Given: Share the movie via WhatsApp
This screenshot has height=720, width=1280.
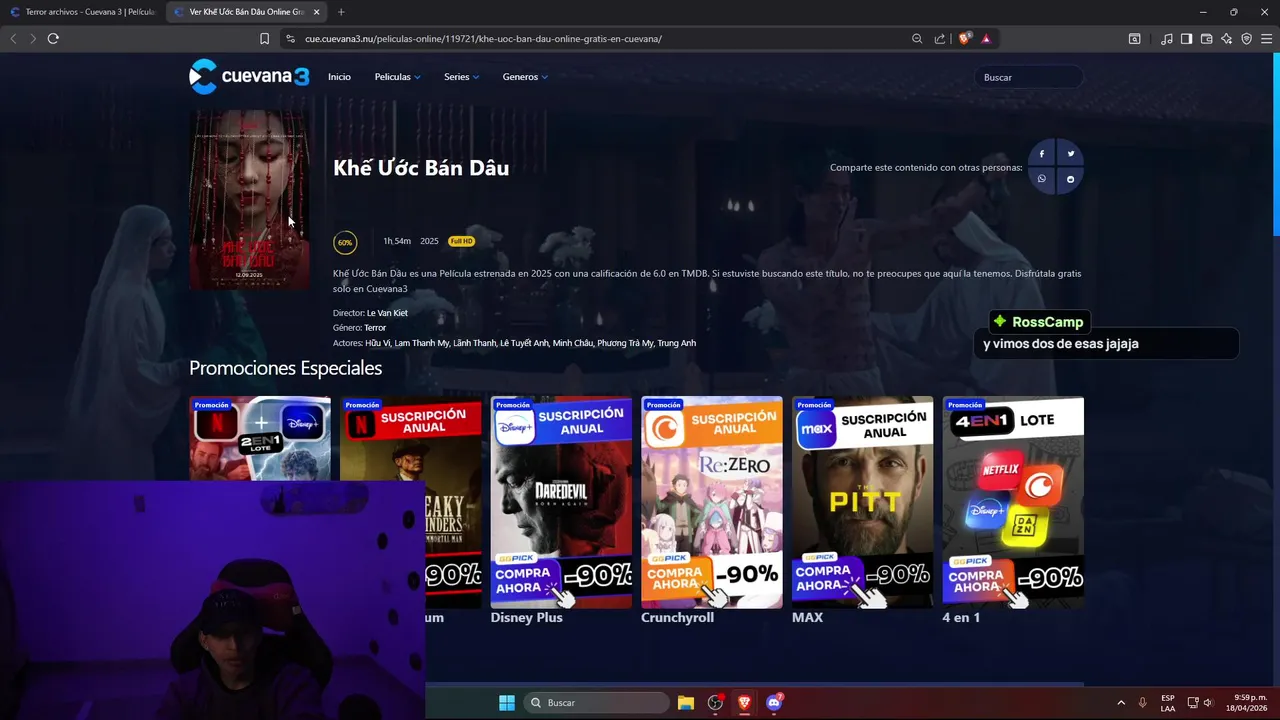Looking at the screenshot, I should 1041,179.
